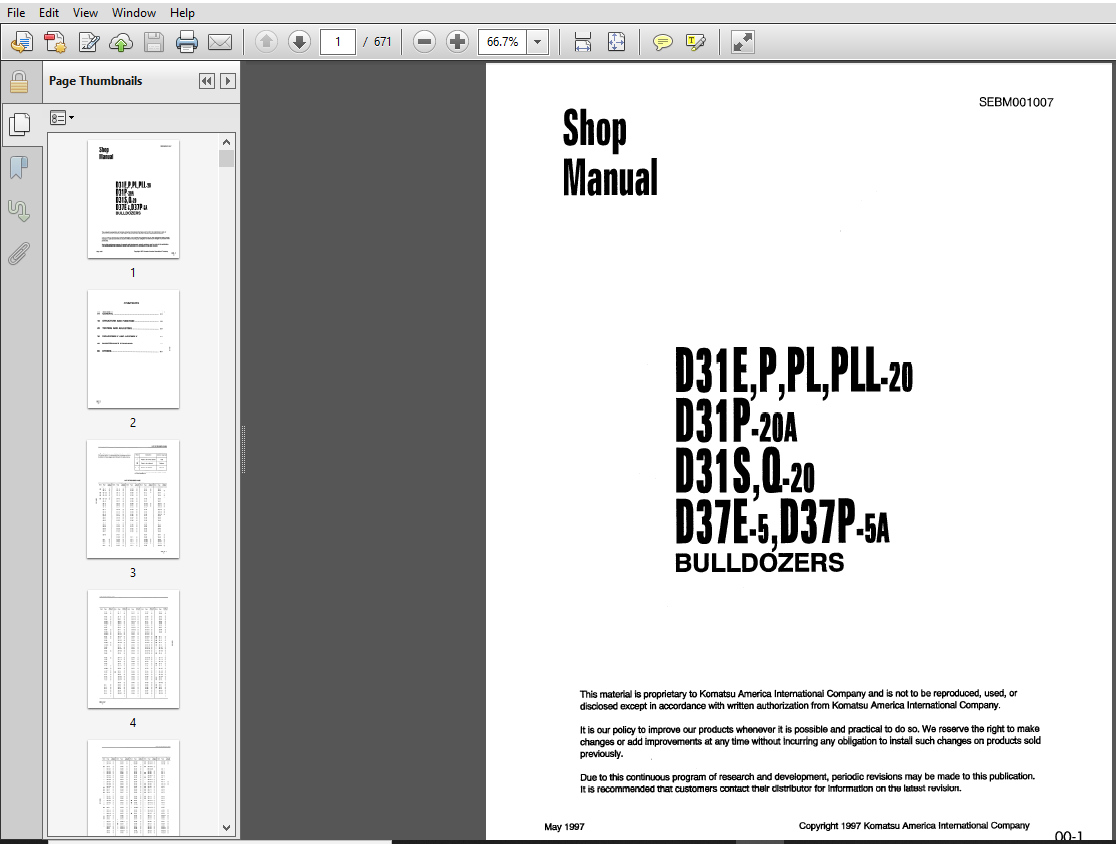This screenshot has width=1116, height=844.
Task: Click the 'May 1997' date text
Action: (x=564, y=827)
